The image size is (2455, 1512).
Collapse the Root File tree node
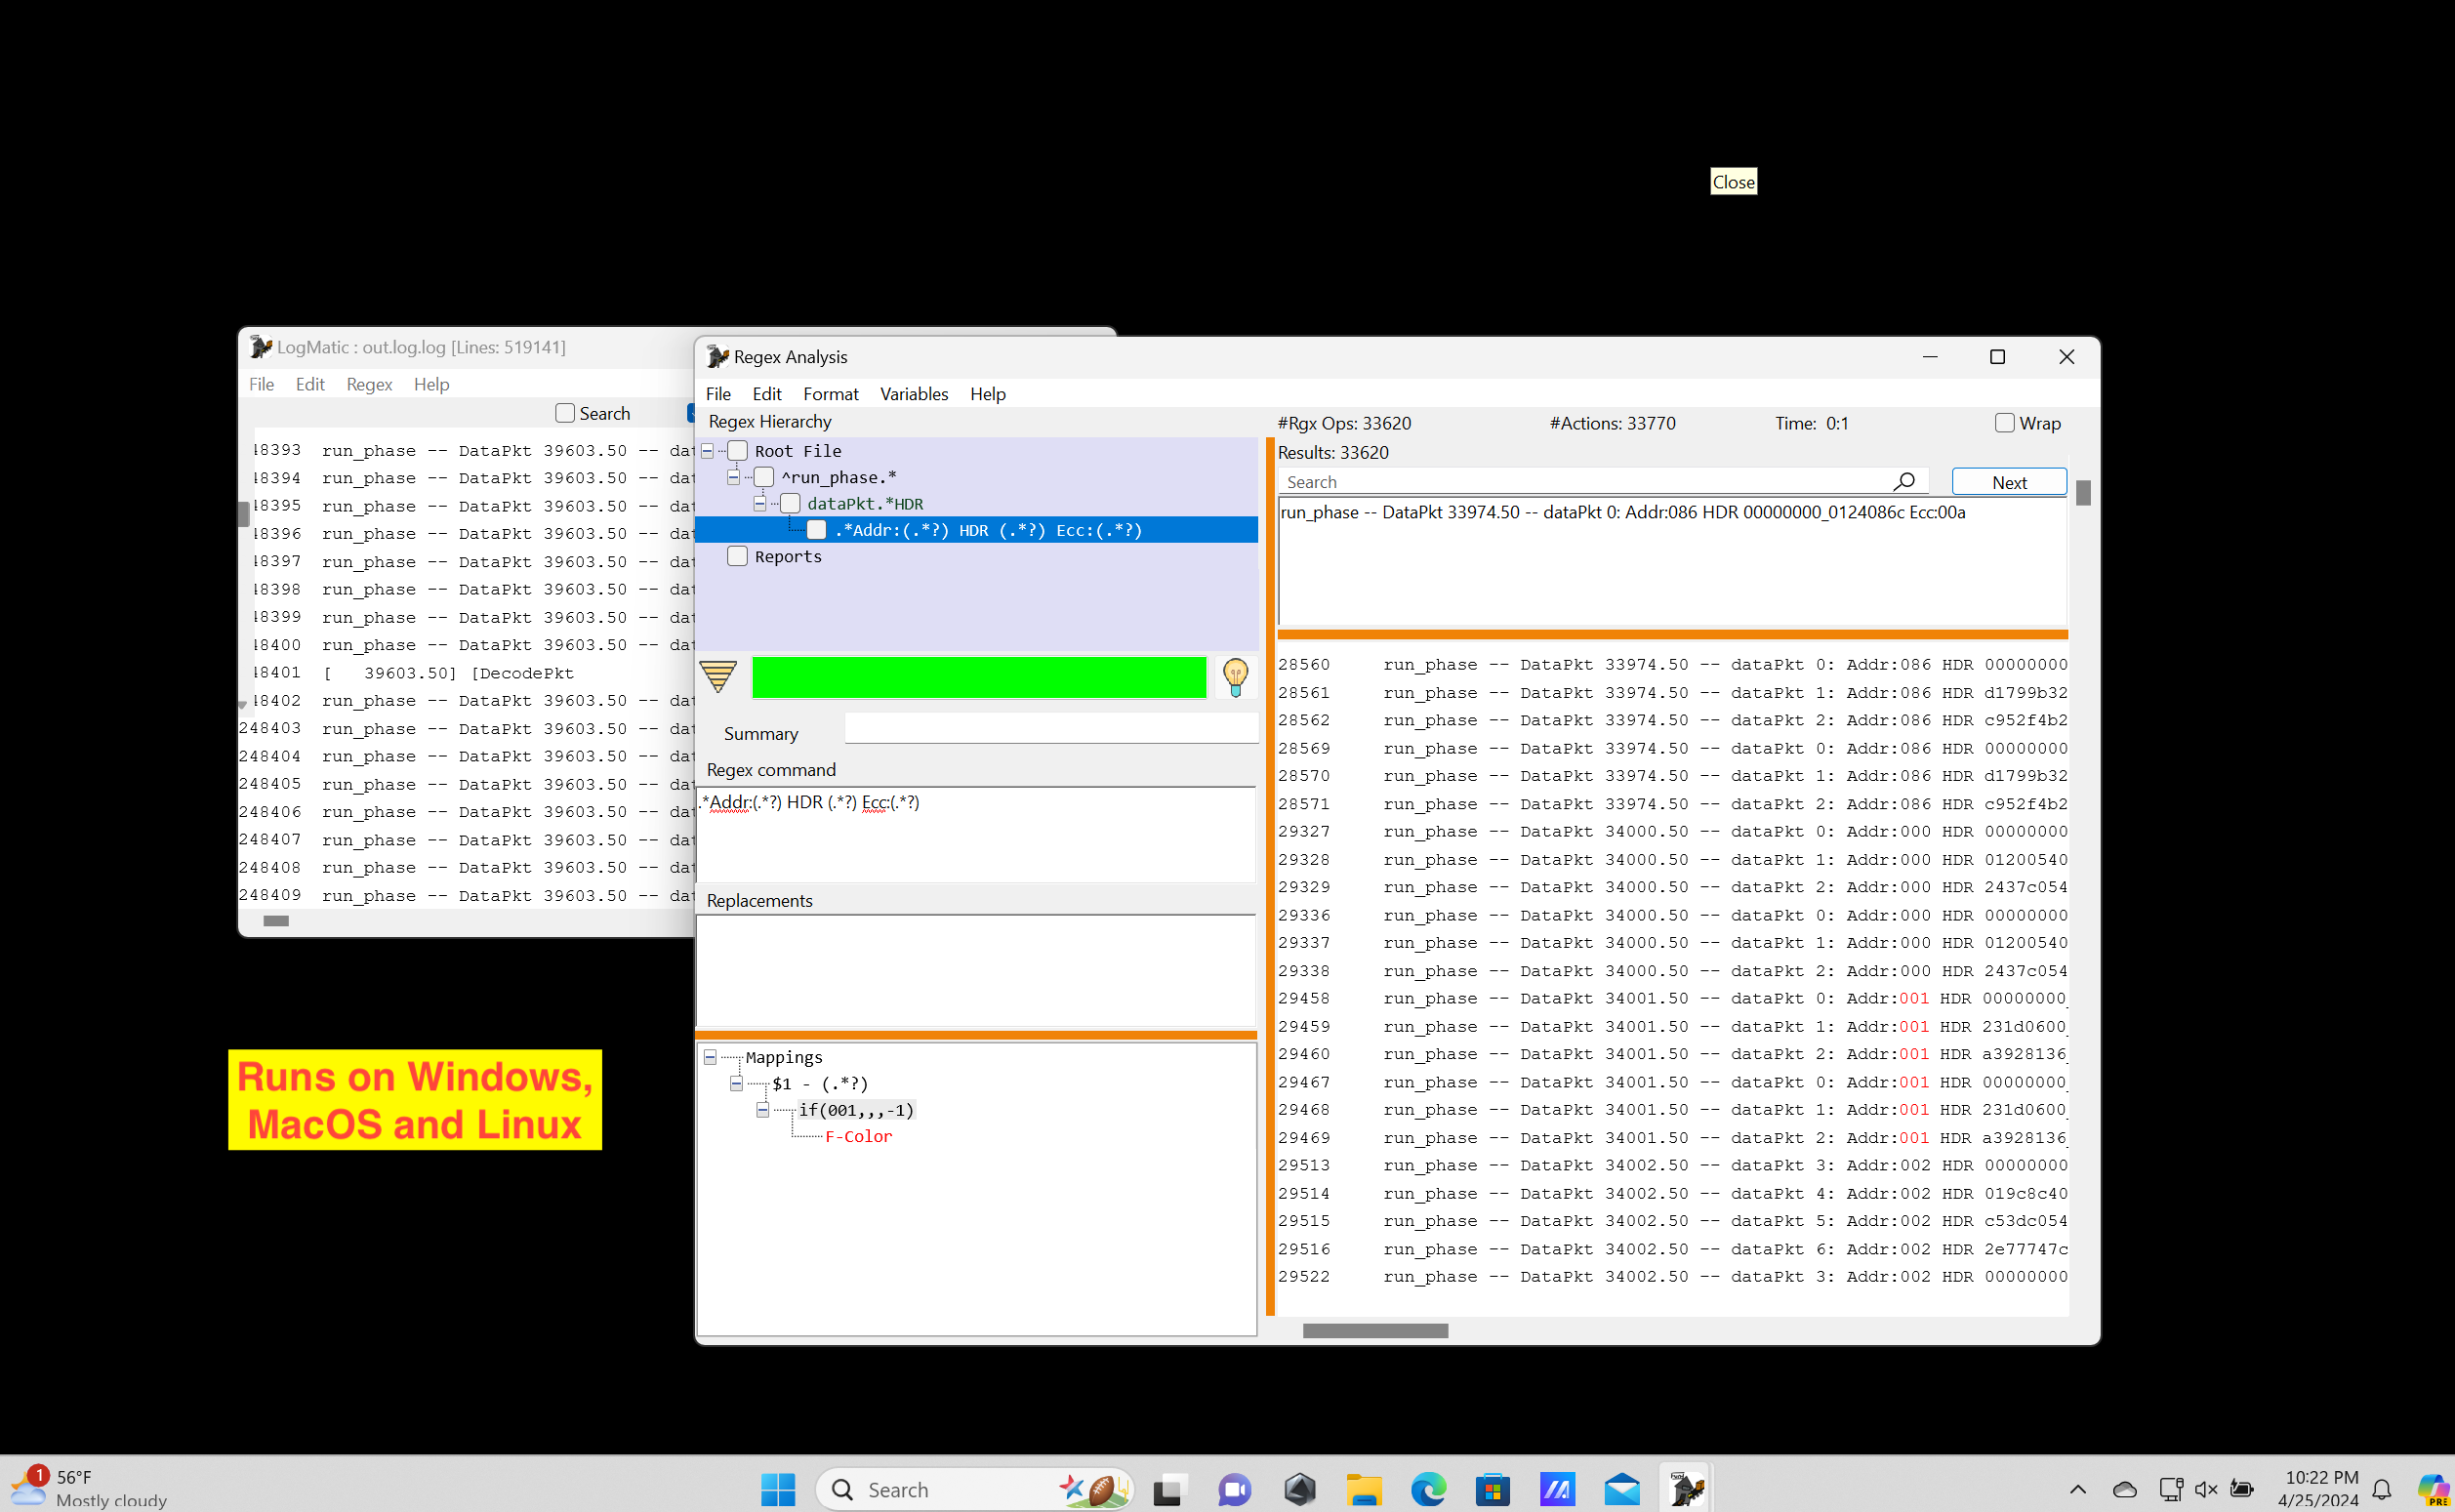click(708, 451)
